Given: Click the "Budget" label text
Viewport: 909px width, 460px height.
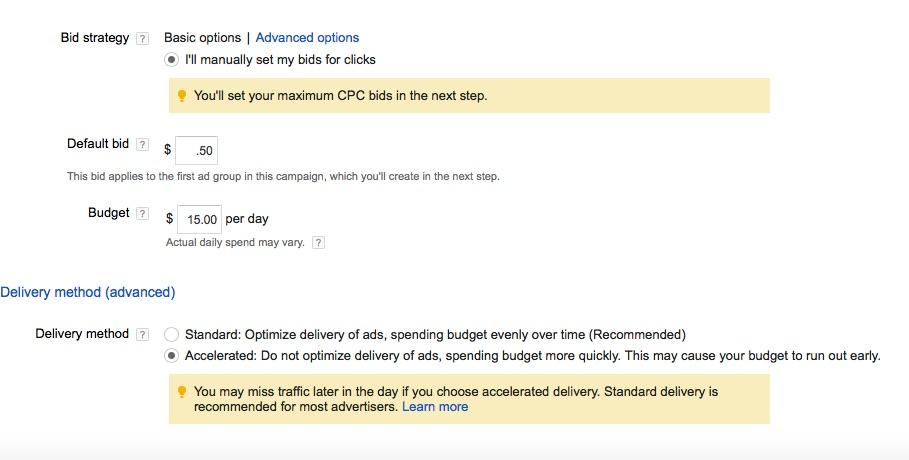Looking at the screenshot, I should click(x=109, y=213).
